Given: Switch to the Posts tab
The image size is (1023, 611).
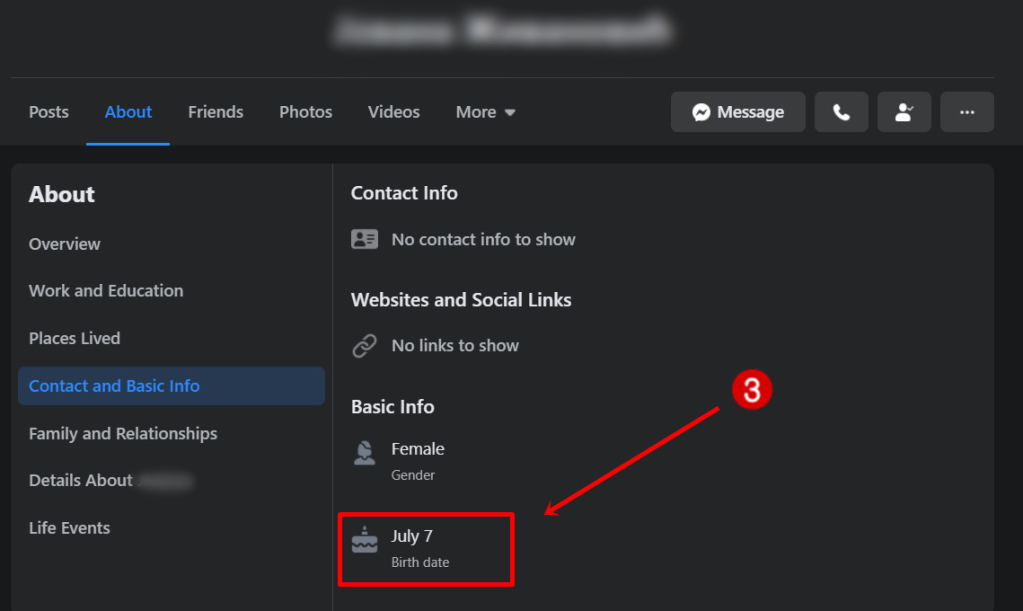Looking at the screenshot, I should 48,112.
